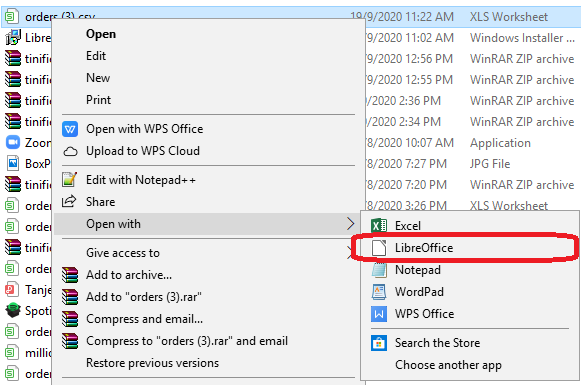
Task: Click the 2:36 PM date cell
Action: tap(404, 101)
